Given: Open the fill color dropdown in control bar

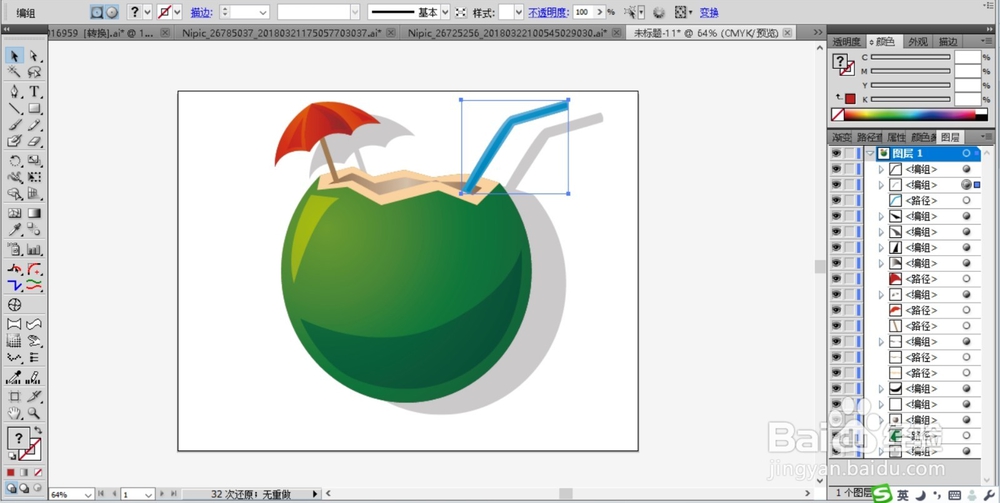Looking at the screenshot, I should pyautogui.click(x=147, y=12).
